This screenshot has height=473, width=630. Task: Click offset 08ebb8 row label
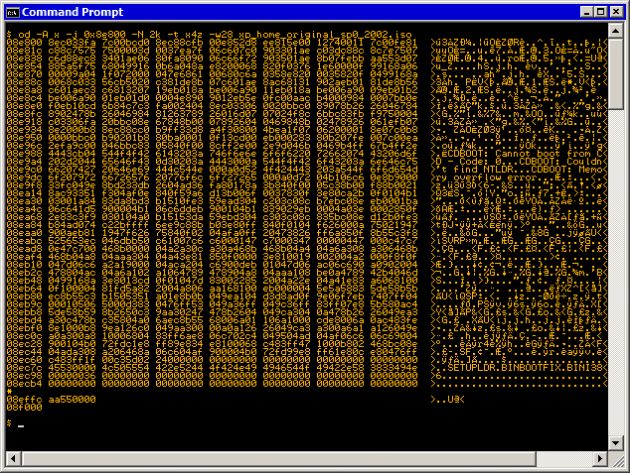click(24, 312)
